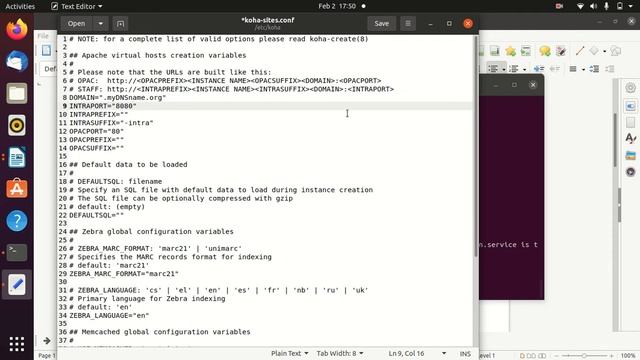640x360 pixels.
Task: Open Files manager from the dock
Action: [x=17, y=93]
